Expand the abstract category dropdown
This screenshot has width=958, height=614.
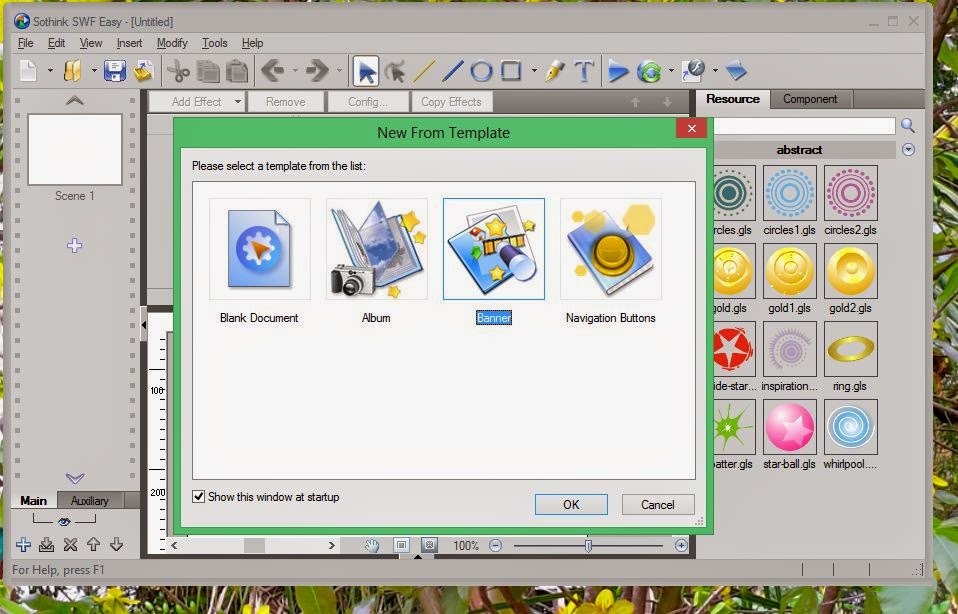tap(909, 150)
